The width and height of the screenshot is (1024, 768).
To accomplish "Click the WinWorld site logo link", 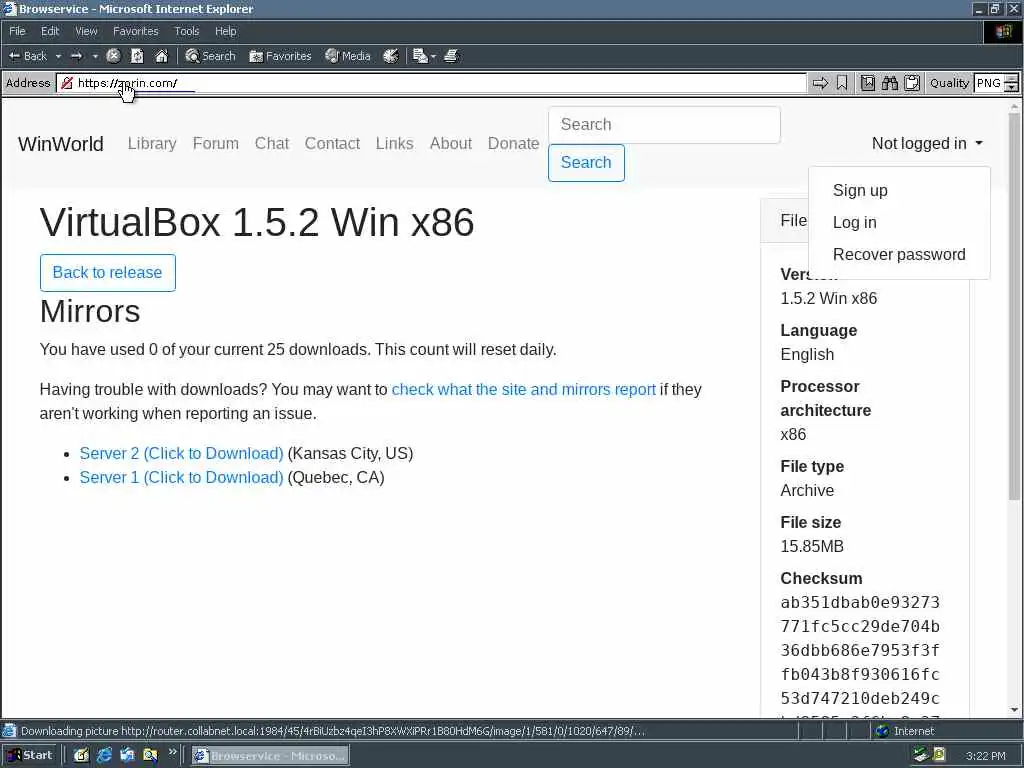I will point(61,144).
